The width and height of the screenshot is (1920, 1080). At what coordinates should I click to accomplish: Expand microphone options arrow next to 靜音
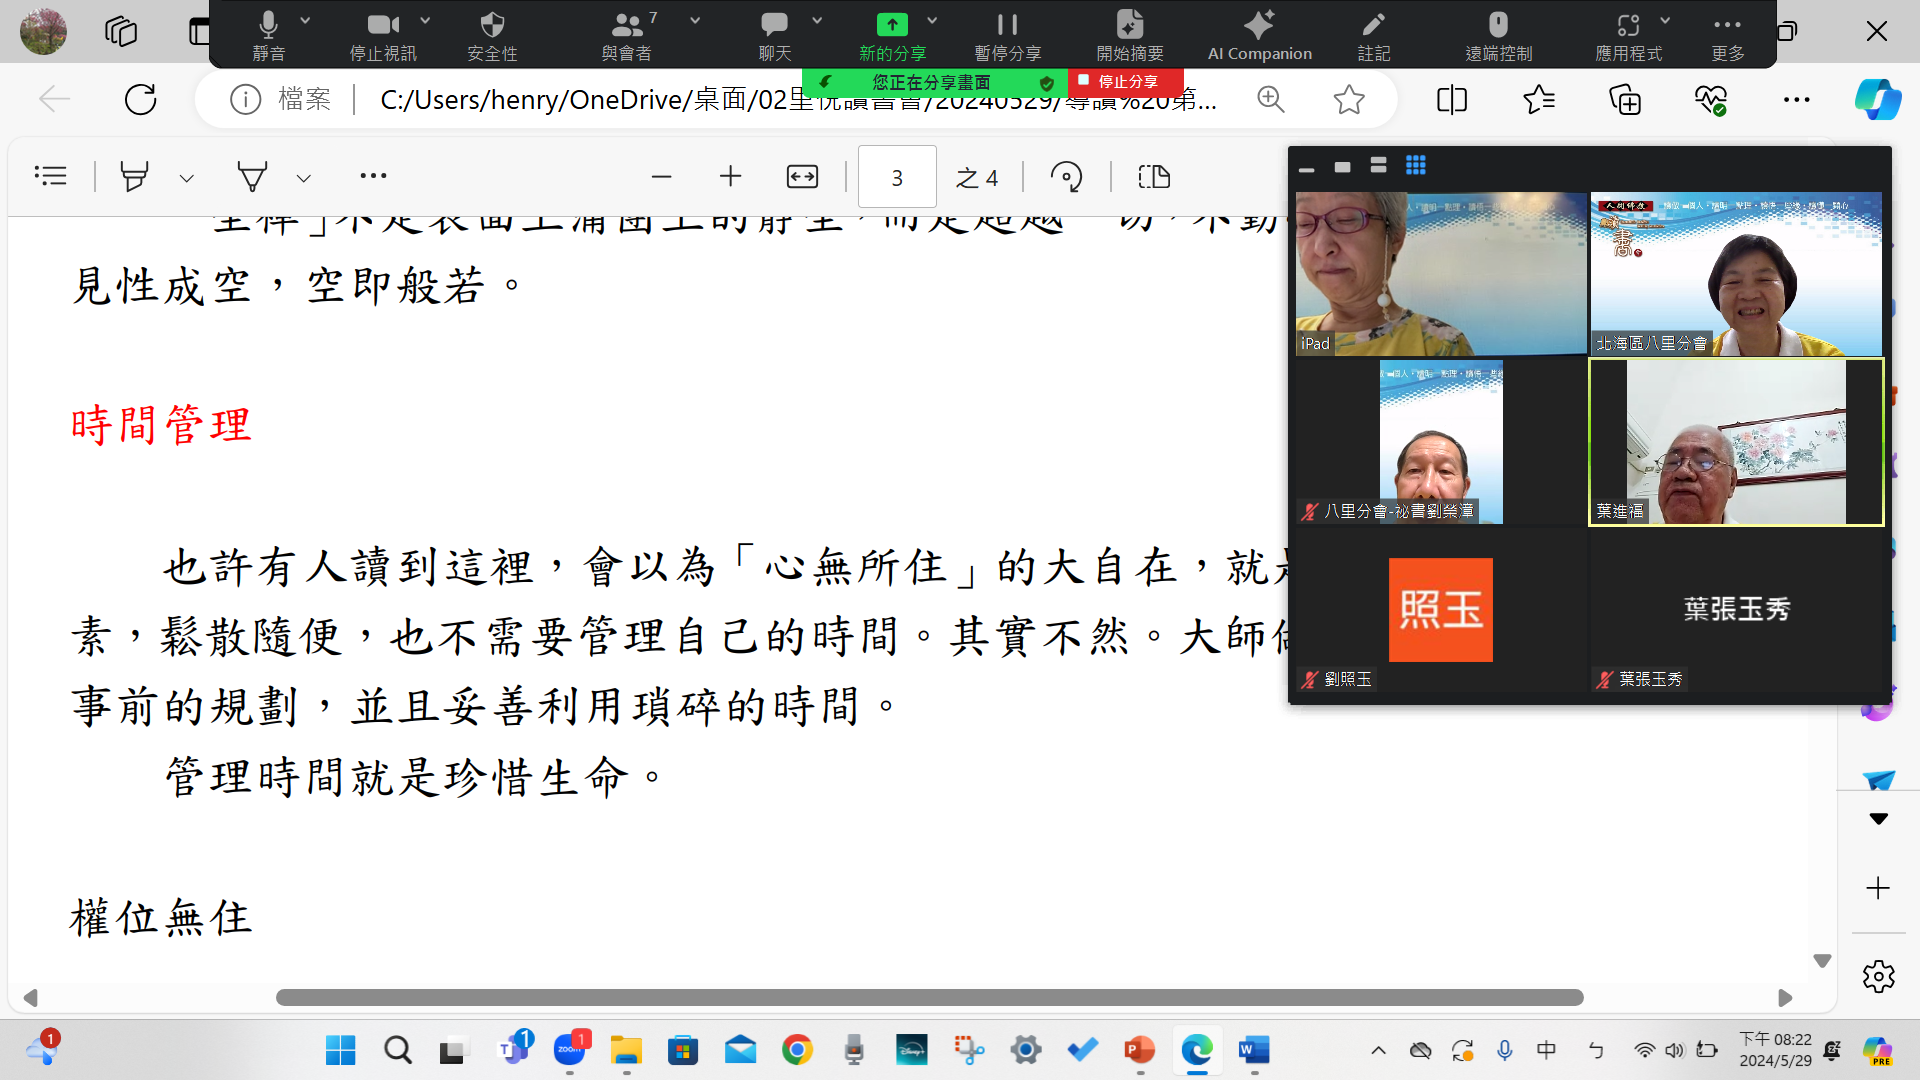[305, 20]
